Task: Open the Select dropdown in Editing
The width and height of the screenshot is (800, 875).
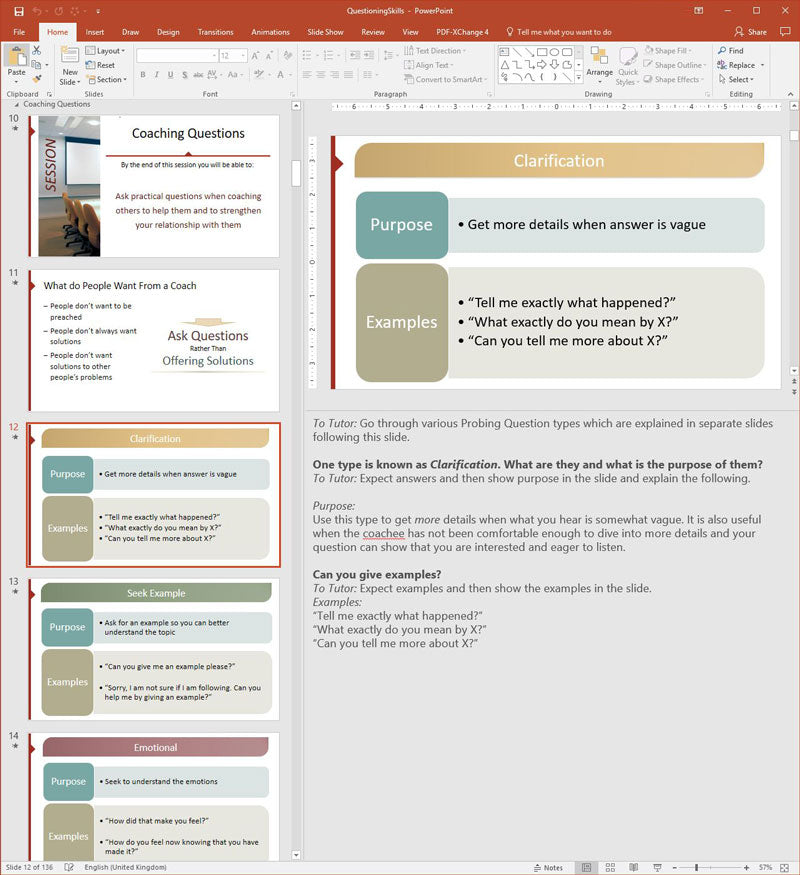Action: (736, 79)
